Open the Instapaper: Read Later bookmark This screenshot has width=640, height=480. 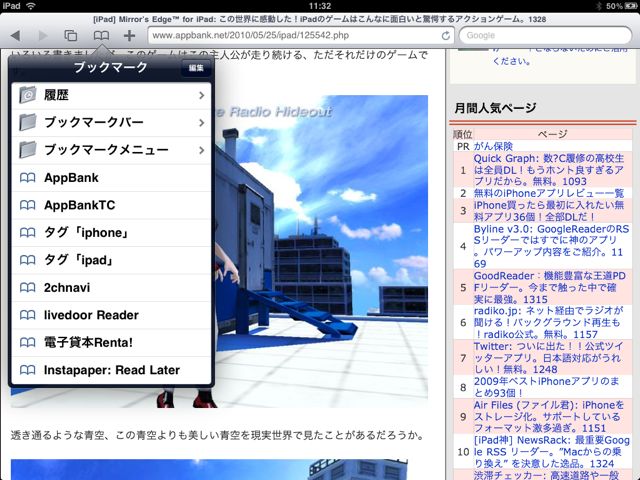click(x=111, y=370)
